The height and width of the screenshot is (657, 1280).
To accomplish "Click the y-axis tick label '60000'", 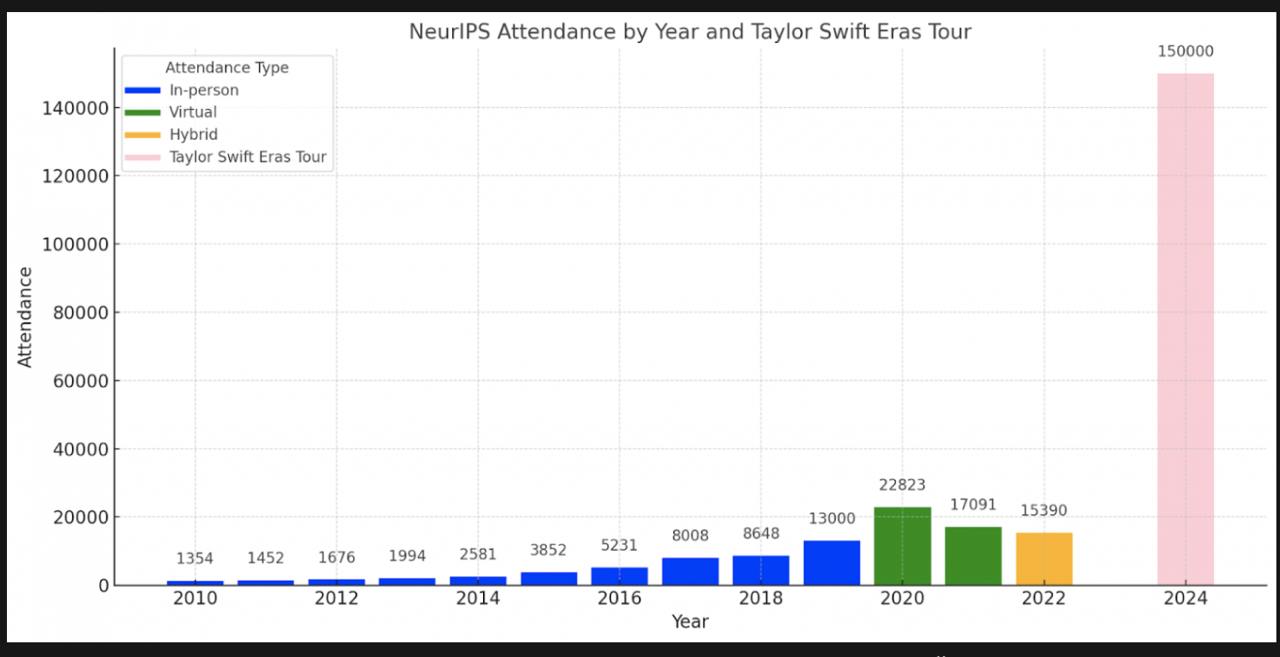I will click(81, 381).
